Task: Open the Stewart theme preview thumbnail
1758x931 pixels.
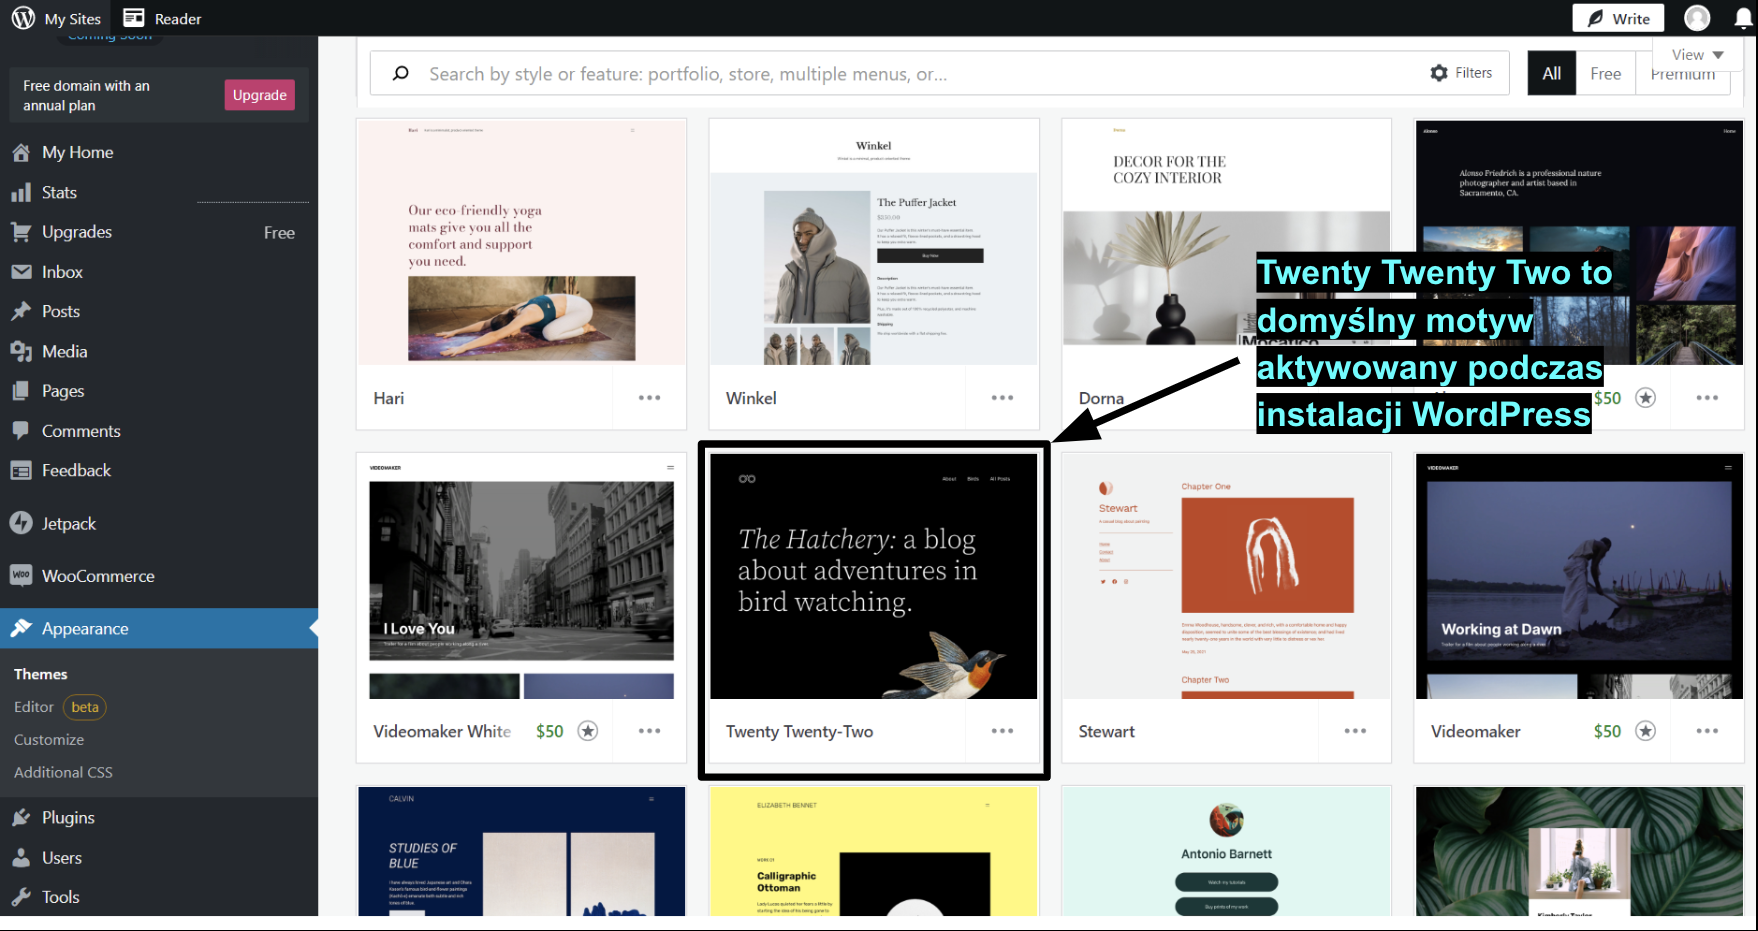Action: (1227, 576)
